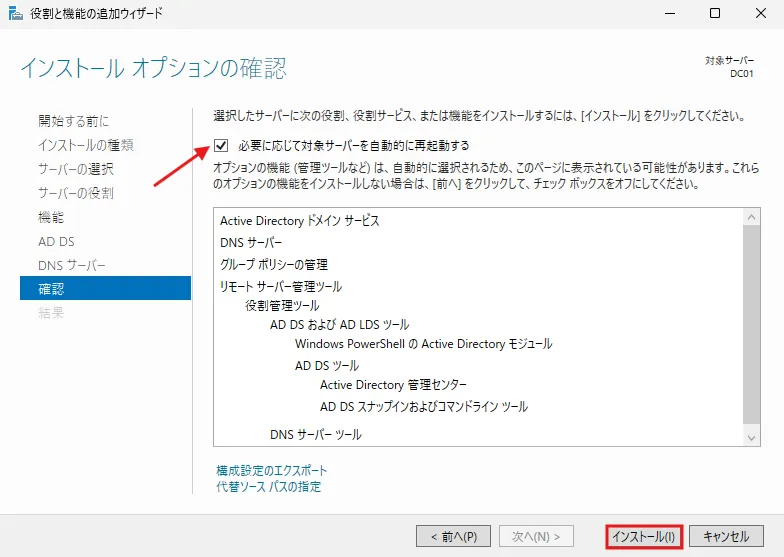Click the DC01 target server name
Image resolution: width=784 pixels, height=557 pixels.
pyautogui.click(x=742, y=74)
